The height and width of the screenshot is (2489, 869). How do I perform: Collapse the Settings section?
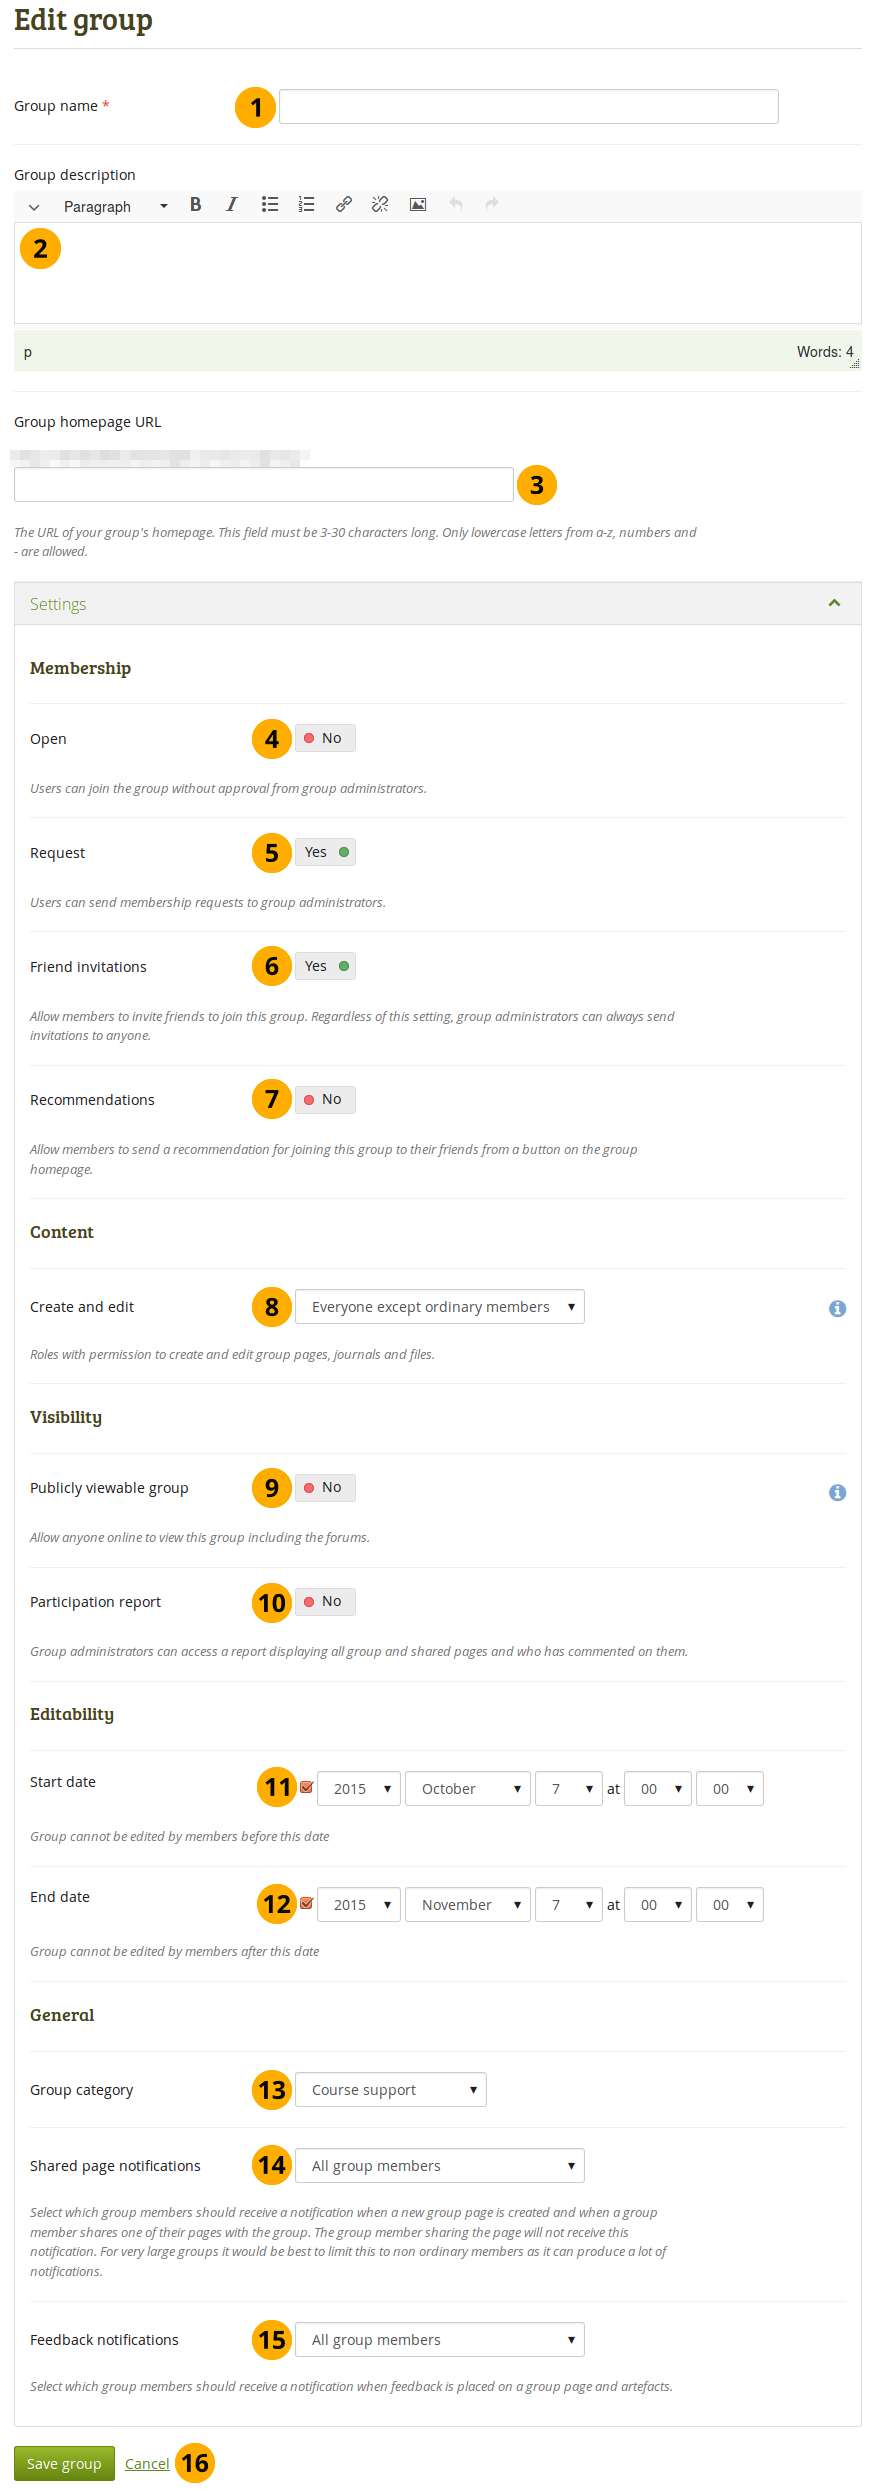833,603
